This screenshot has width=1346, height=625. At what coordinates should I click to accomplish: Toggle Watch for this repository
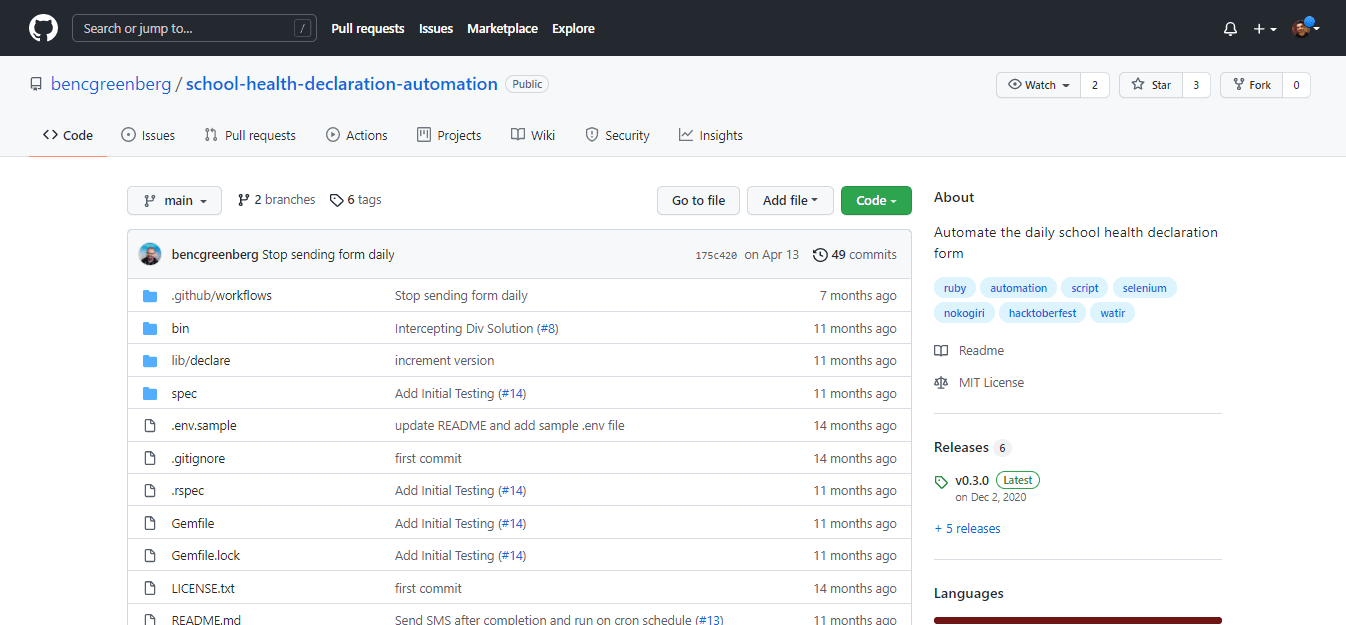pos(1038,85)
